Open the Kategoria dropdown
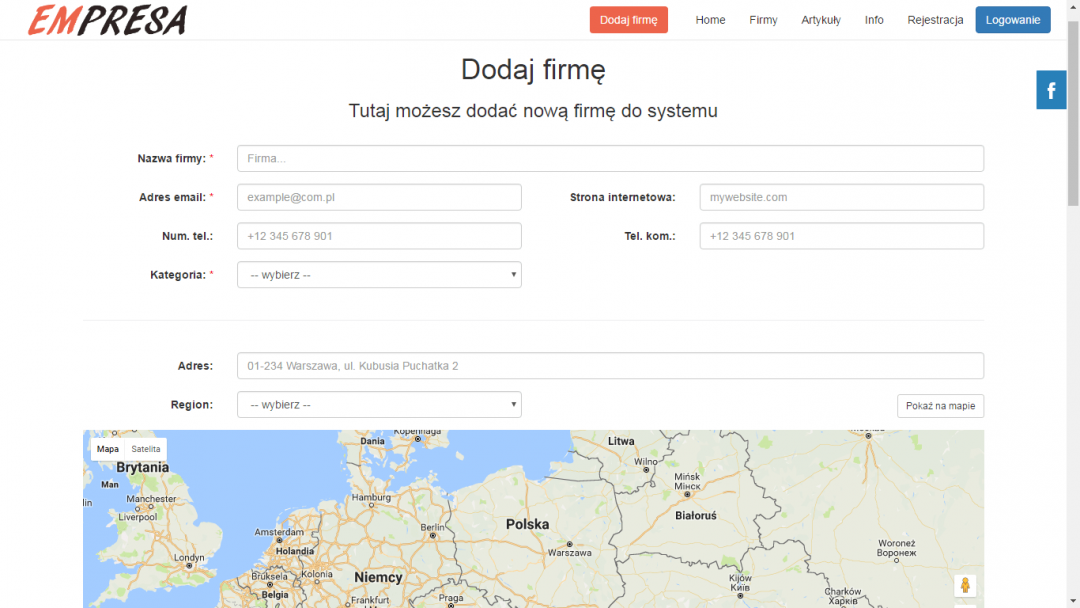Screen dimensions: 1080x608 point(379,275)
